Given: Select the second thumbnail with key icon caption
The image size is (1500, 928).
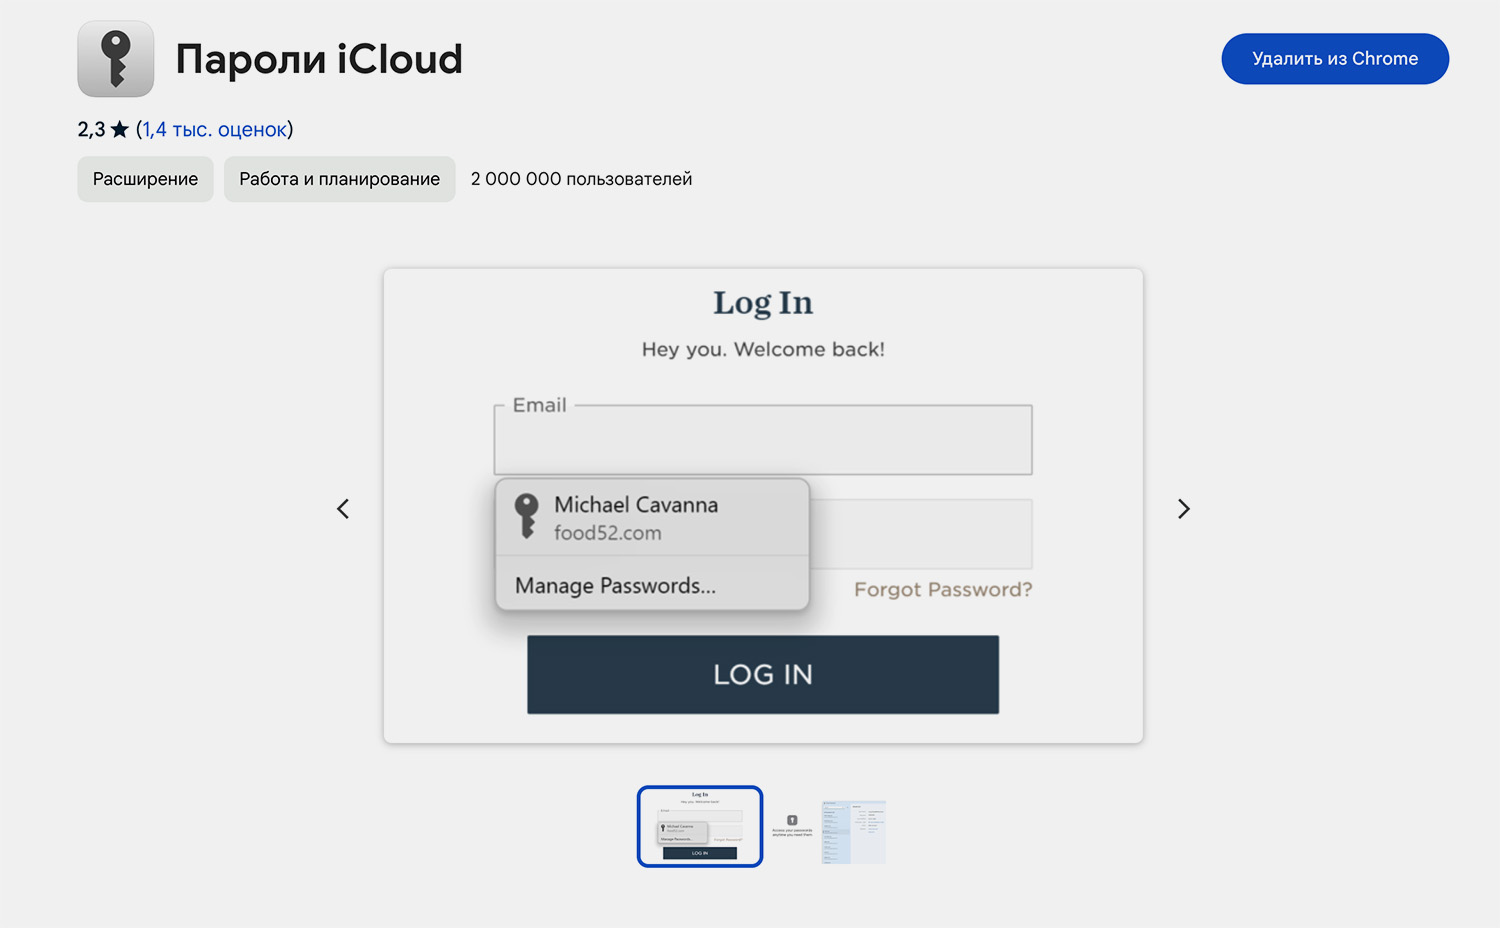Looking at the screenshot, I should pos(792,826).
